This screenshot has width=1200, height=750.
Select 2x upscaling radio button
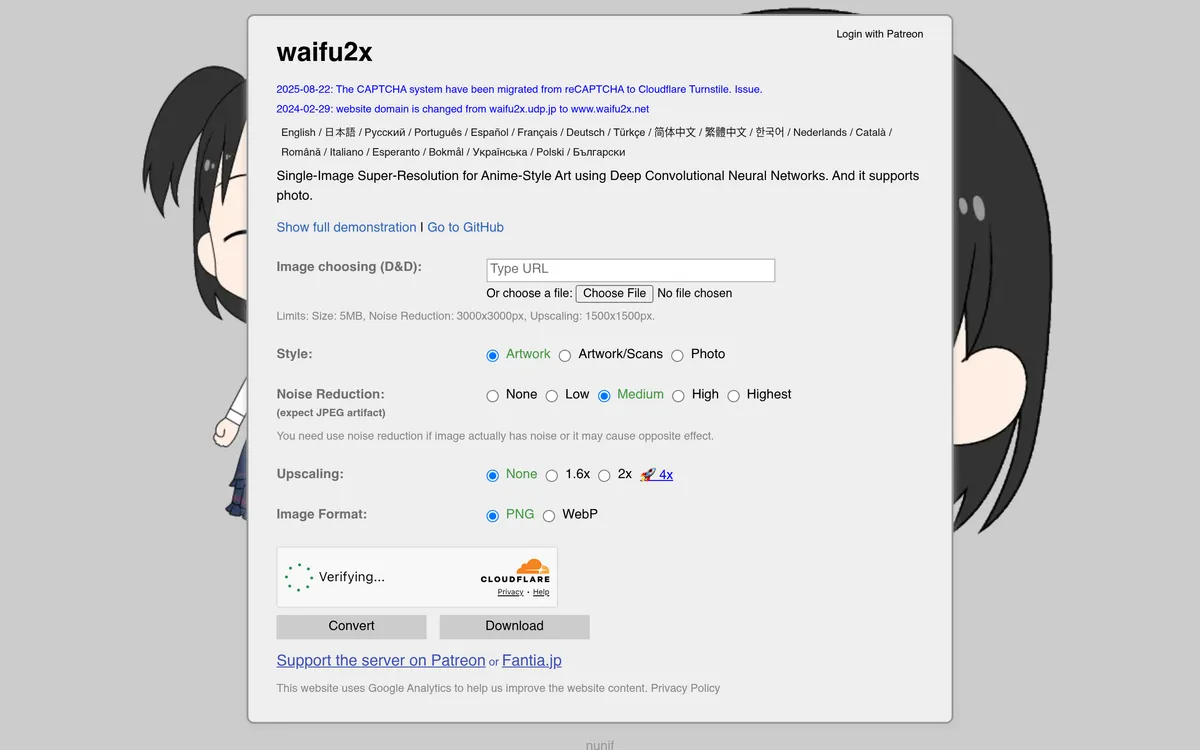click(604, 476)
